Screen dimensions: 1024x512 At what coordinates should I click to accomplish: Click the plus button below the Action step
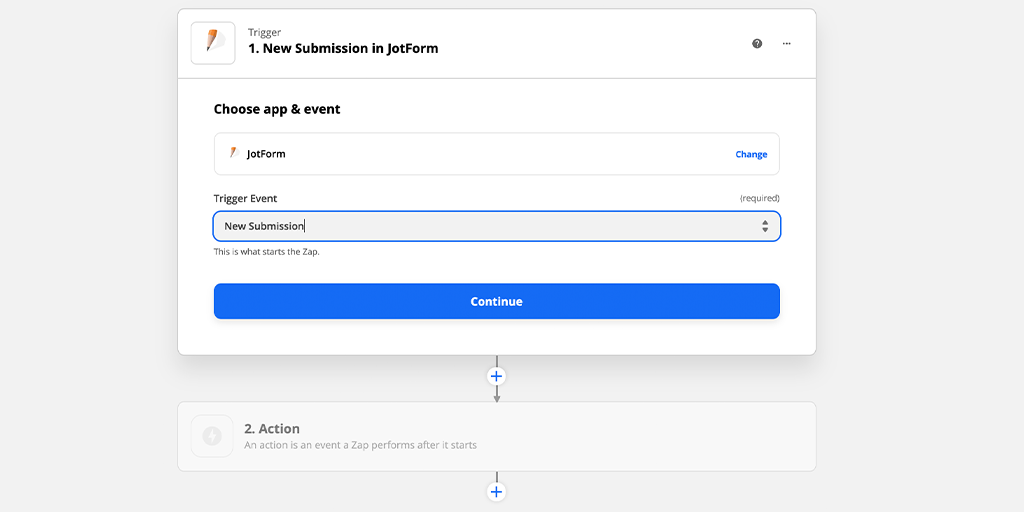pos(496,492)
